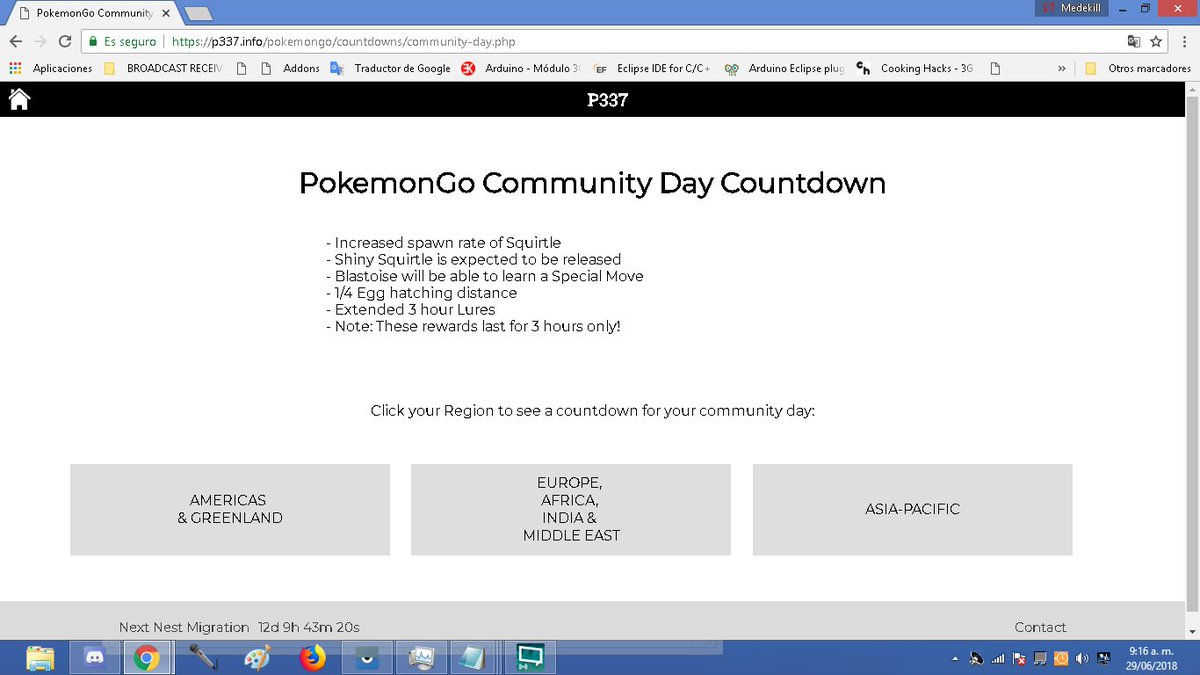Click the scrollbar up arrow
This screenshot has width=1200, height=675.
coord(1191,89)
